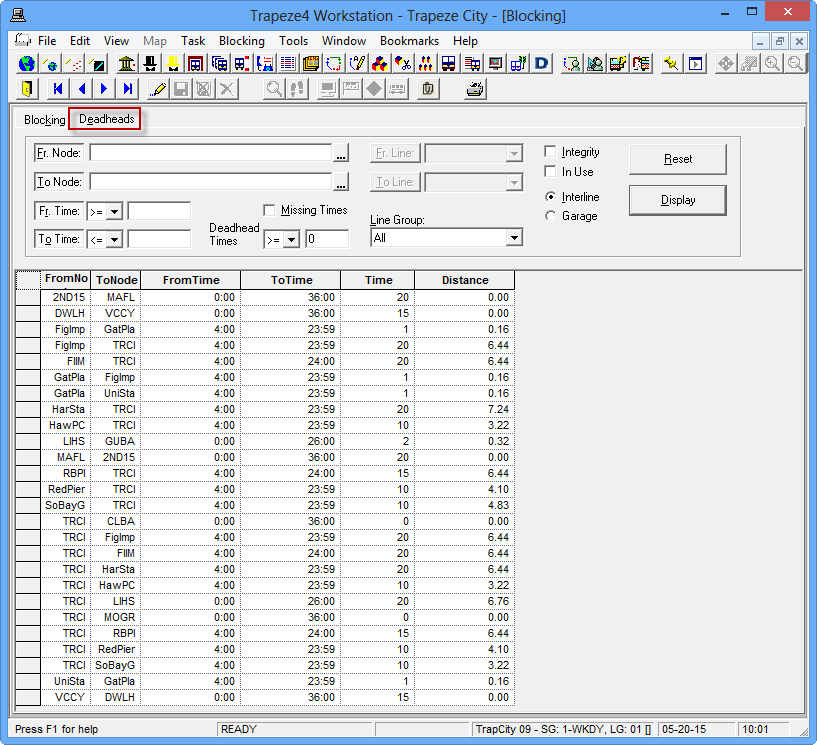
Task: Enable the Integrity checkbox
Action: 550,152
